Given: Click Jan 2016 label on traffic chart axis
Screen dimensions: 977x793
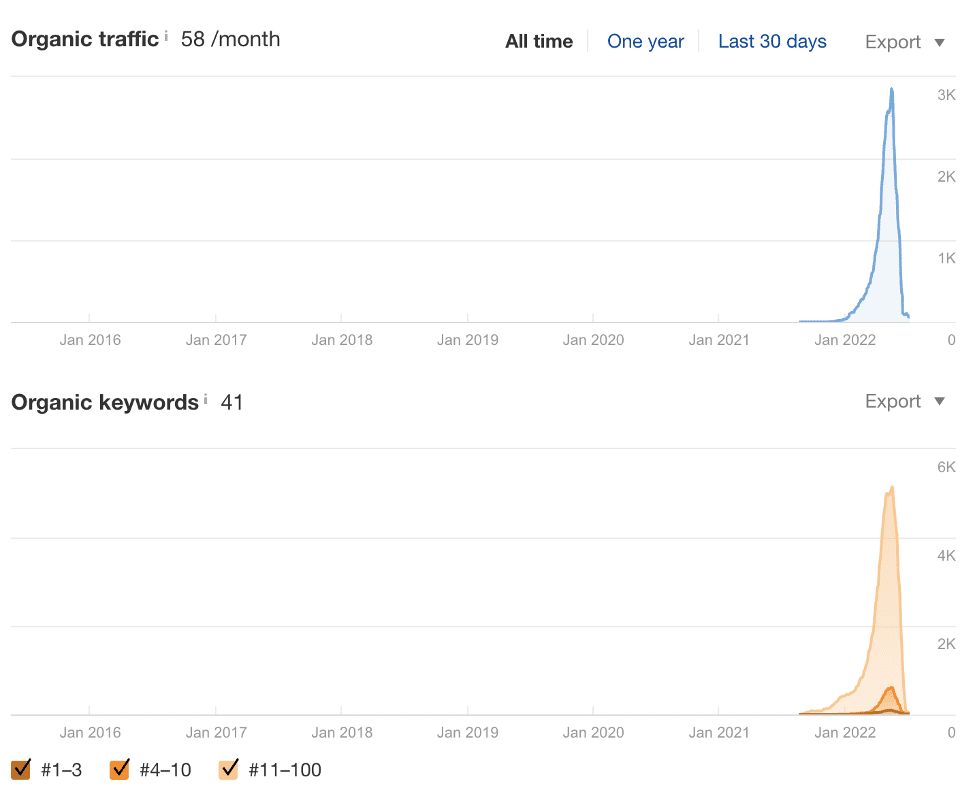Looking at the screenshot, I should (x=90, y=340).
